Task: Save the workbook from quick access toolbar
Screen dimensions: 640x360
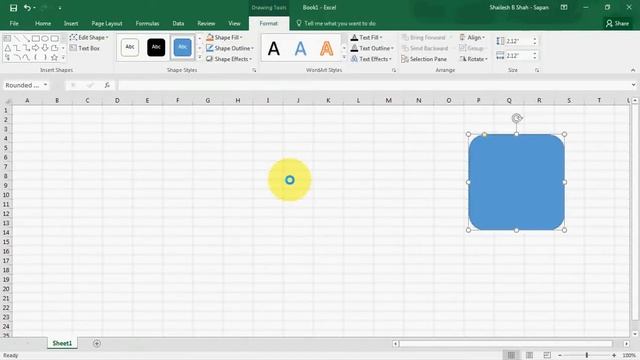Action: 13,8
